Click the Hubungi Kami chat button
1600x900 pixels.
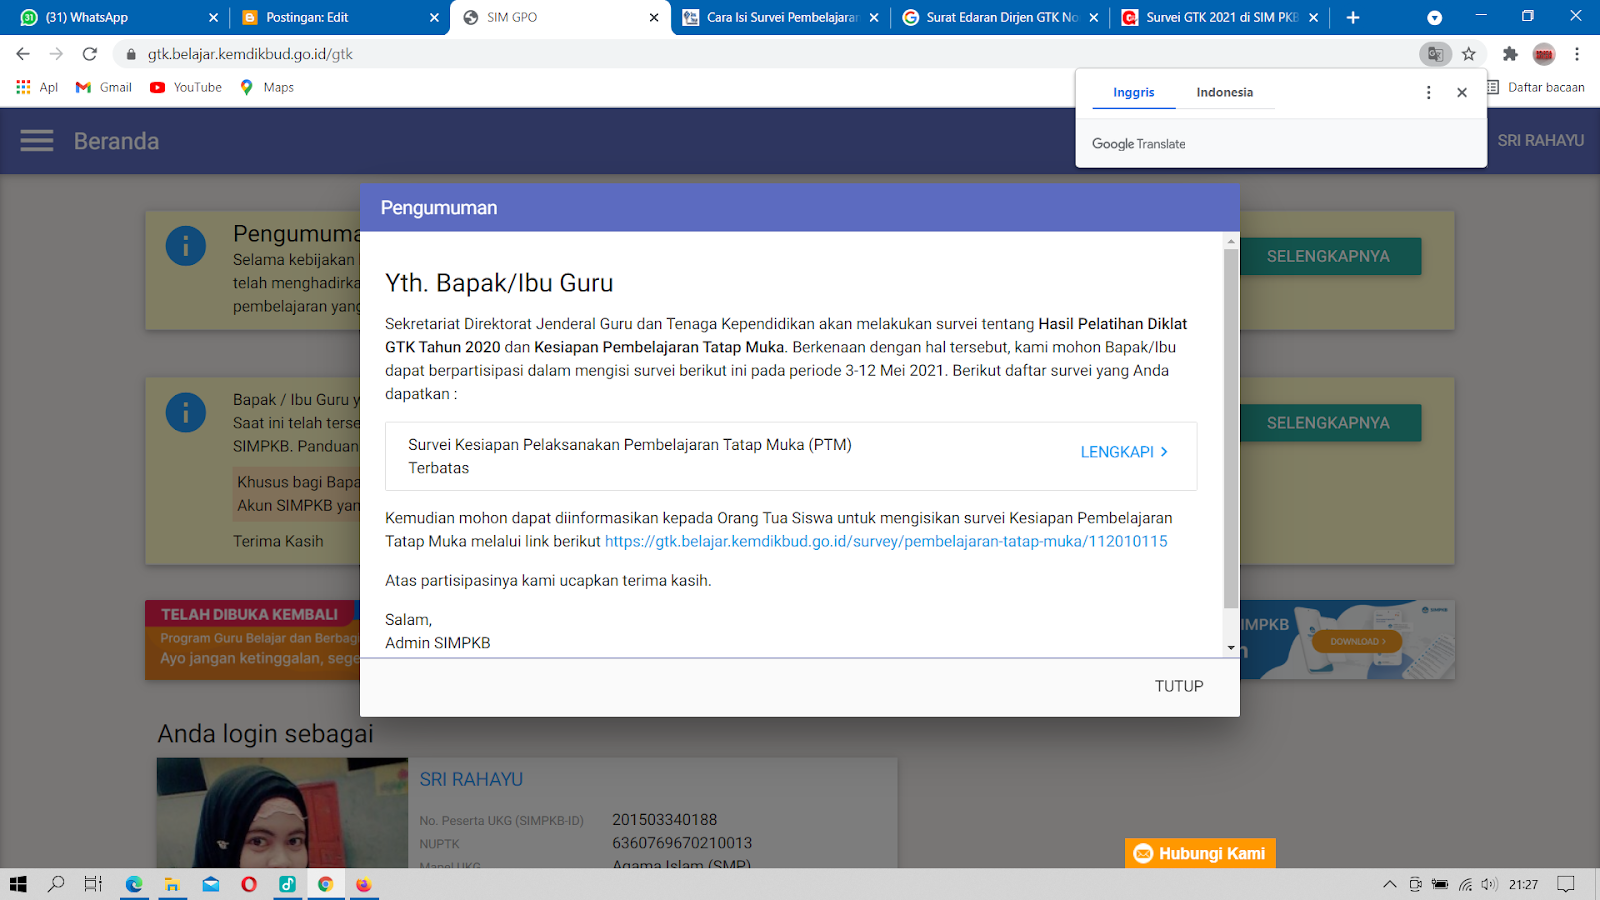tap(1200, 853)
